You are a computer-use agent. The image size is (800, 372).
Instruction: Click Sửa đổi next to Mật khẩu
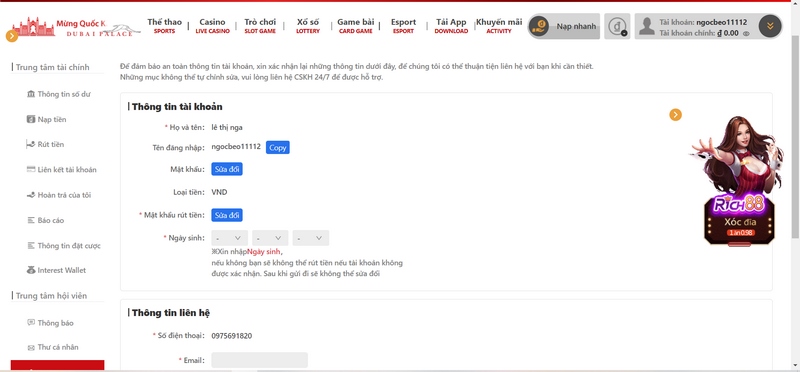[x=227, y=169]
